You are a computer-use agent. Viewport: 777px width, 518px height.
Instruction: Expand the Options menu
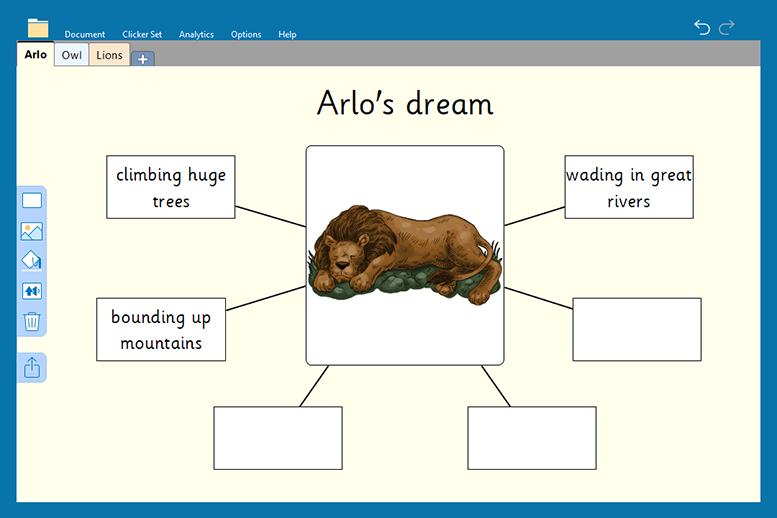tap(246, 34)
